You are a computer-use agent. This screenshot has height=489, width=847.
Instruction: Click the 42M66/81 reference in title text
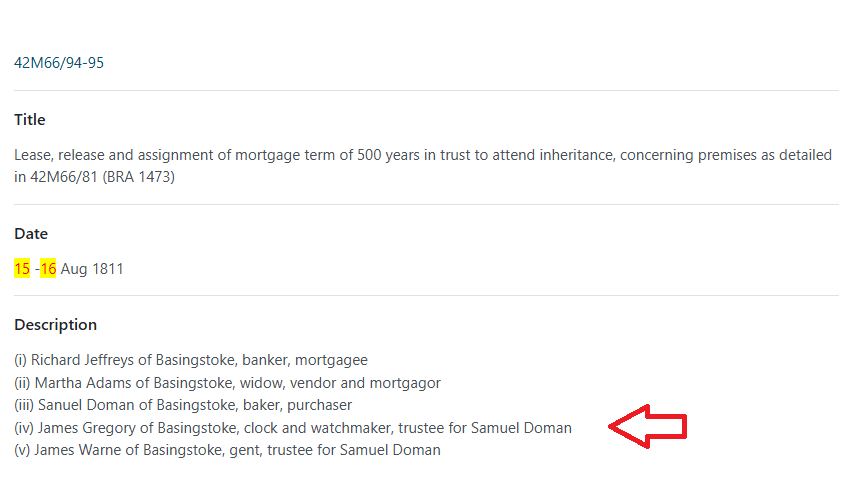64,177
